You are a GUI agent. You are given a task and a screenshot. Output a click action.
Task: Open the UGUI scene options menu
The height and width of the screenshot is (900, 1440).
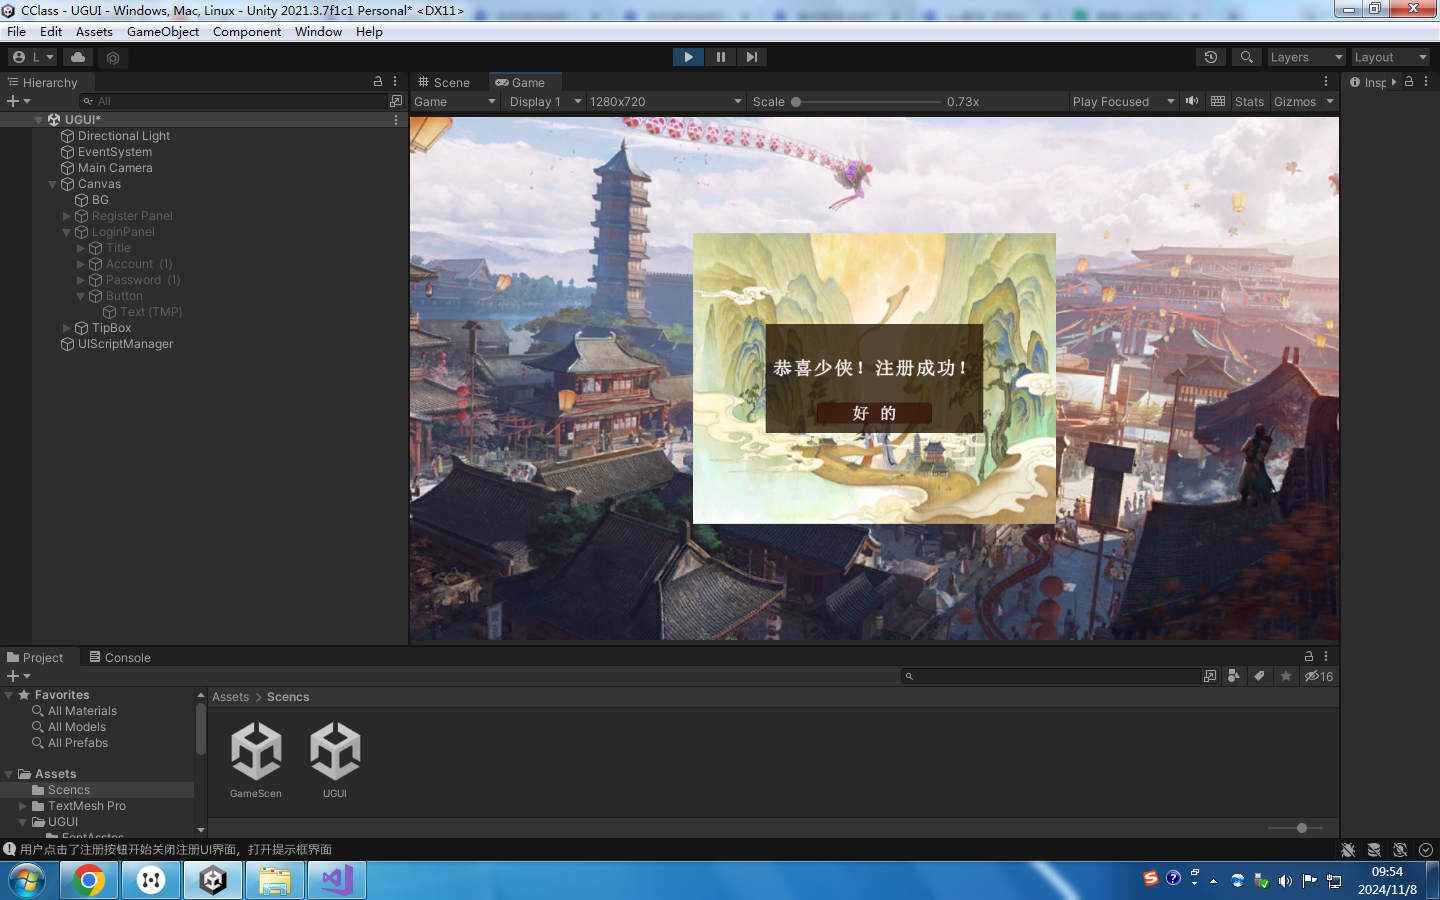pyautogui.click(x=396, y=120)
